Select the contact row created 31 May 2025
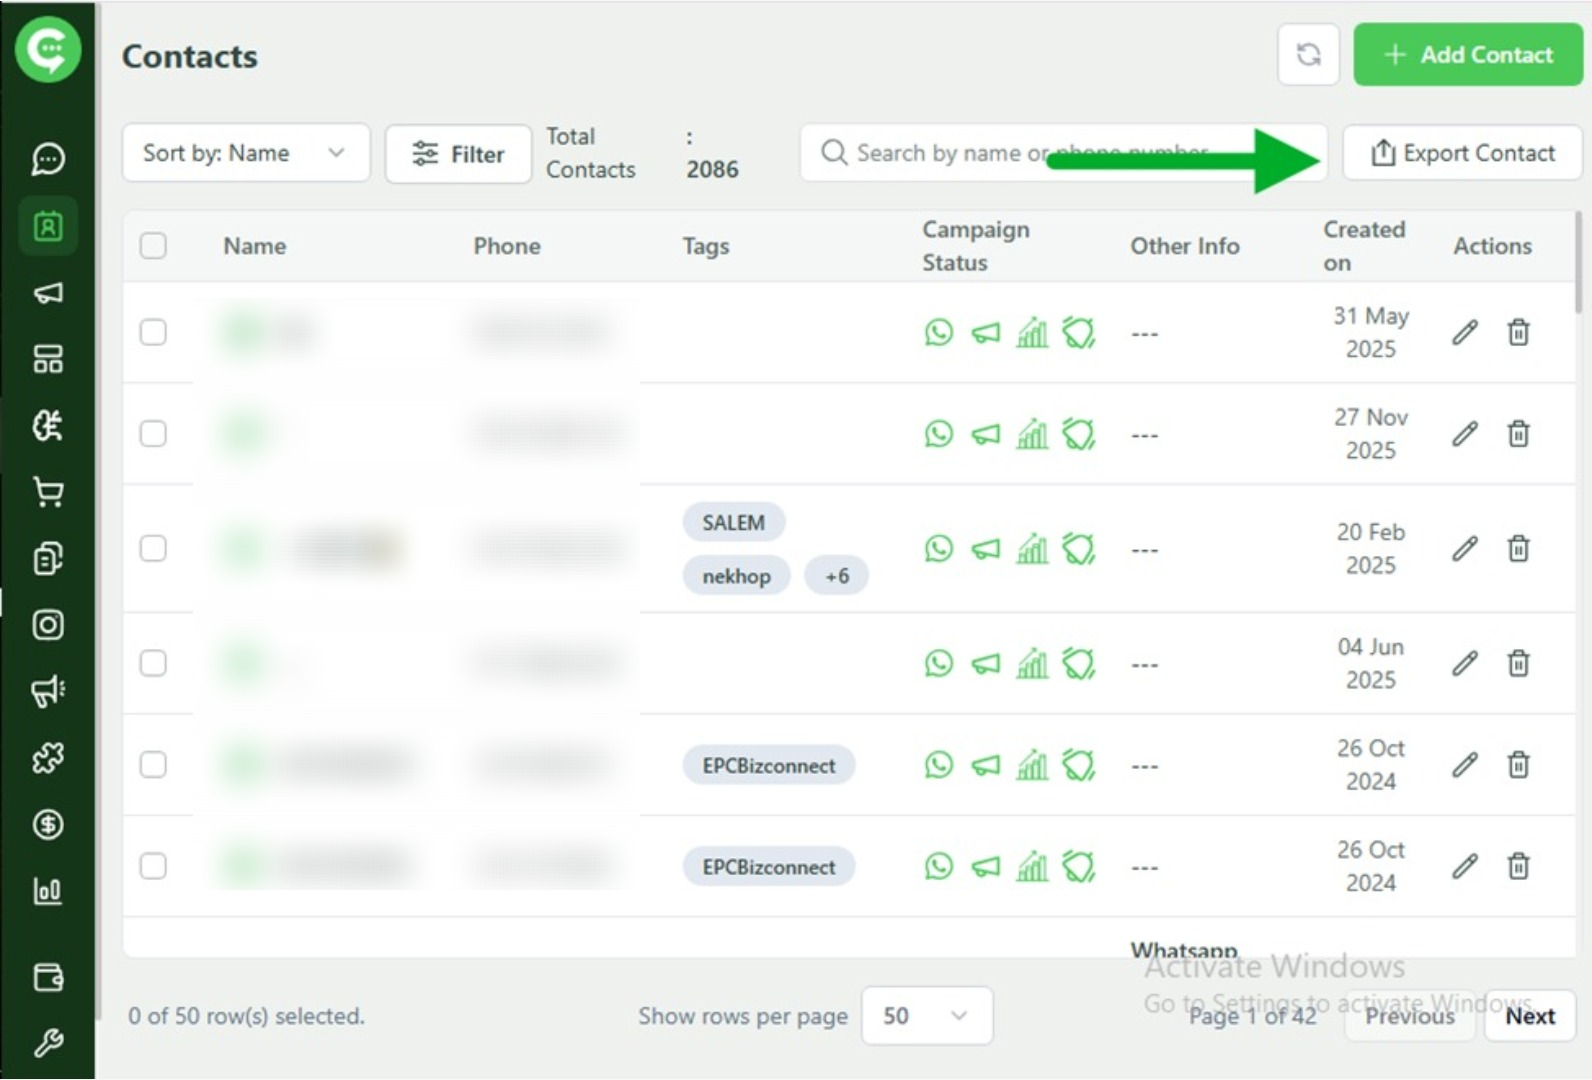 [153, 332]
